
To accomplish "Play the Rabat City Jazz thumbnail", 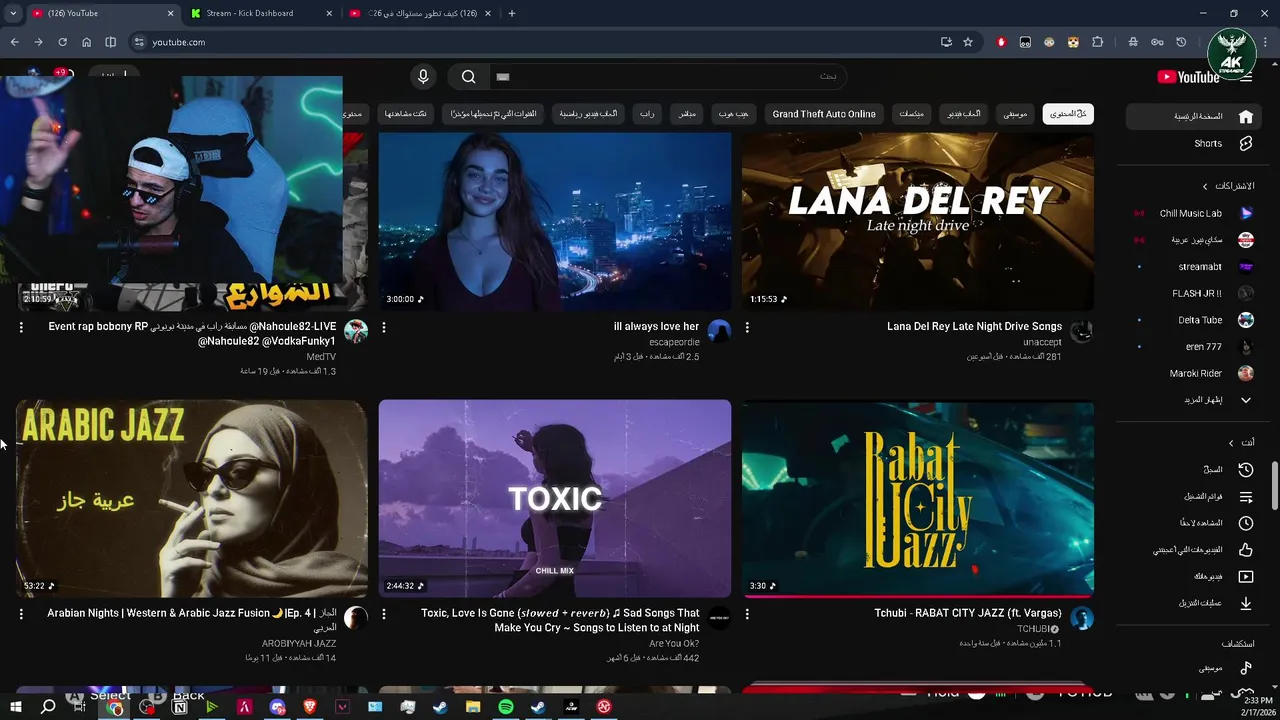I will [918, 498].
